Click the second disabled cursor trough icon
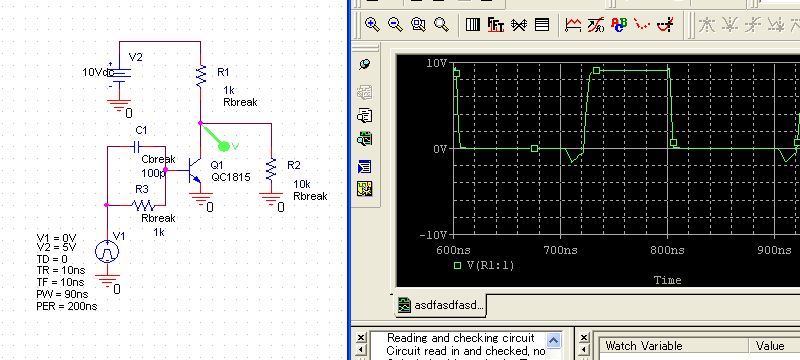The width and height of the screenshot is (800, 360). pyautogui.click(x=730, y=24)
